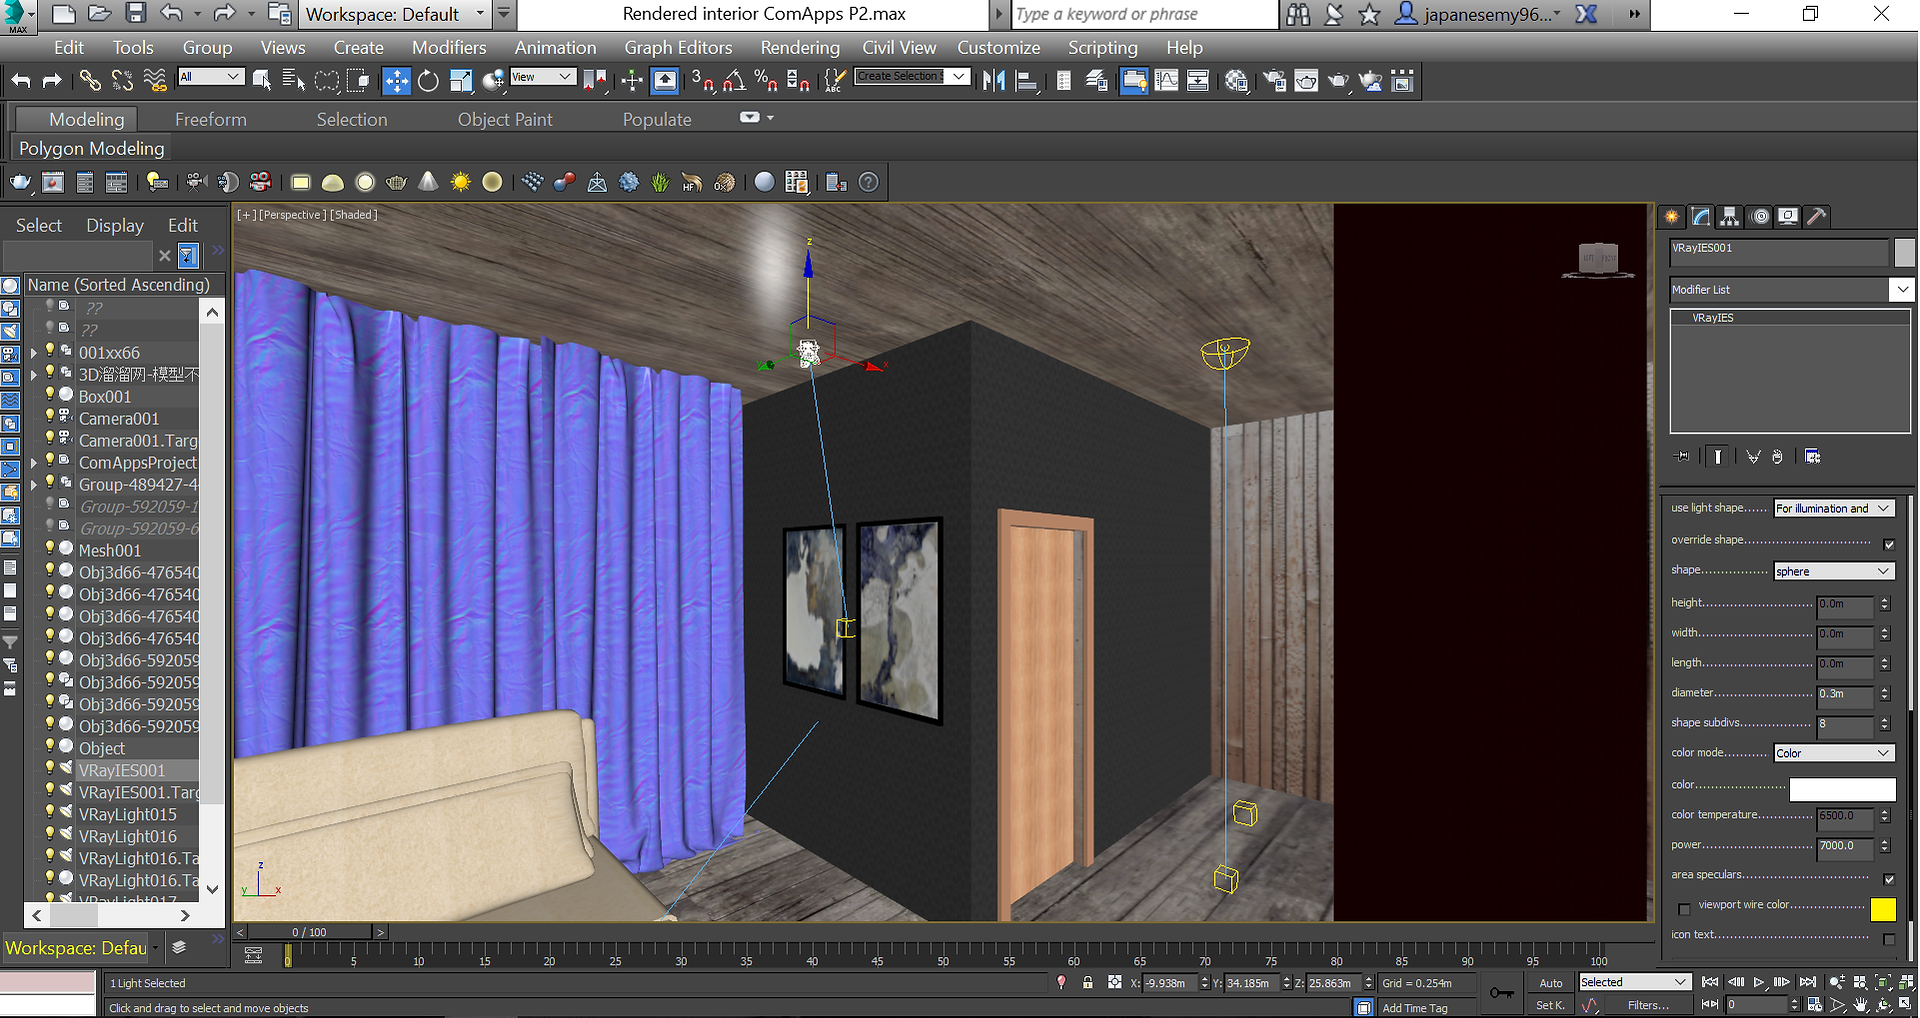Open the Motion command panel tab
This screenshot has height=1018, width=1920.
[1759, 216]
